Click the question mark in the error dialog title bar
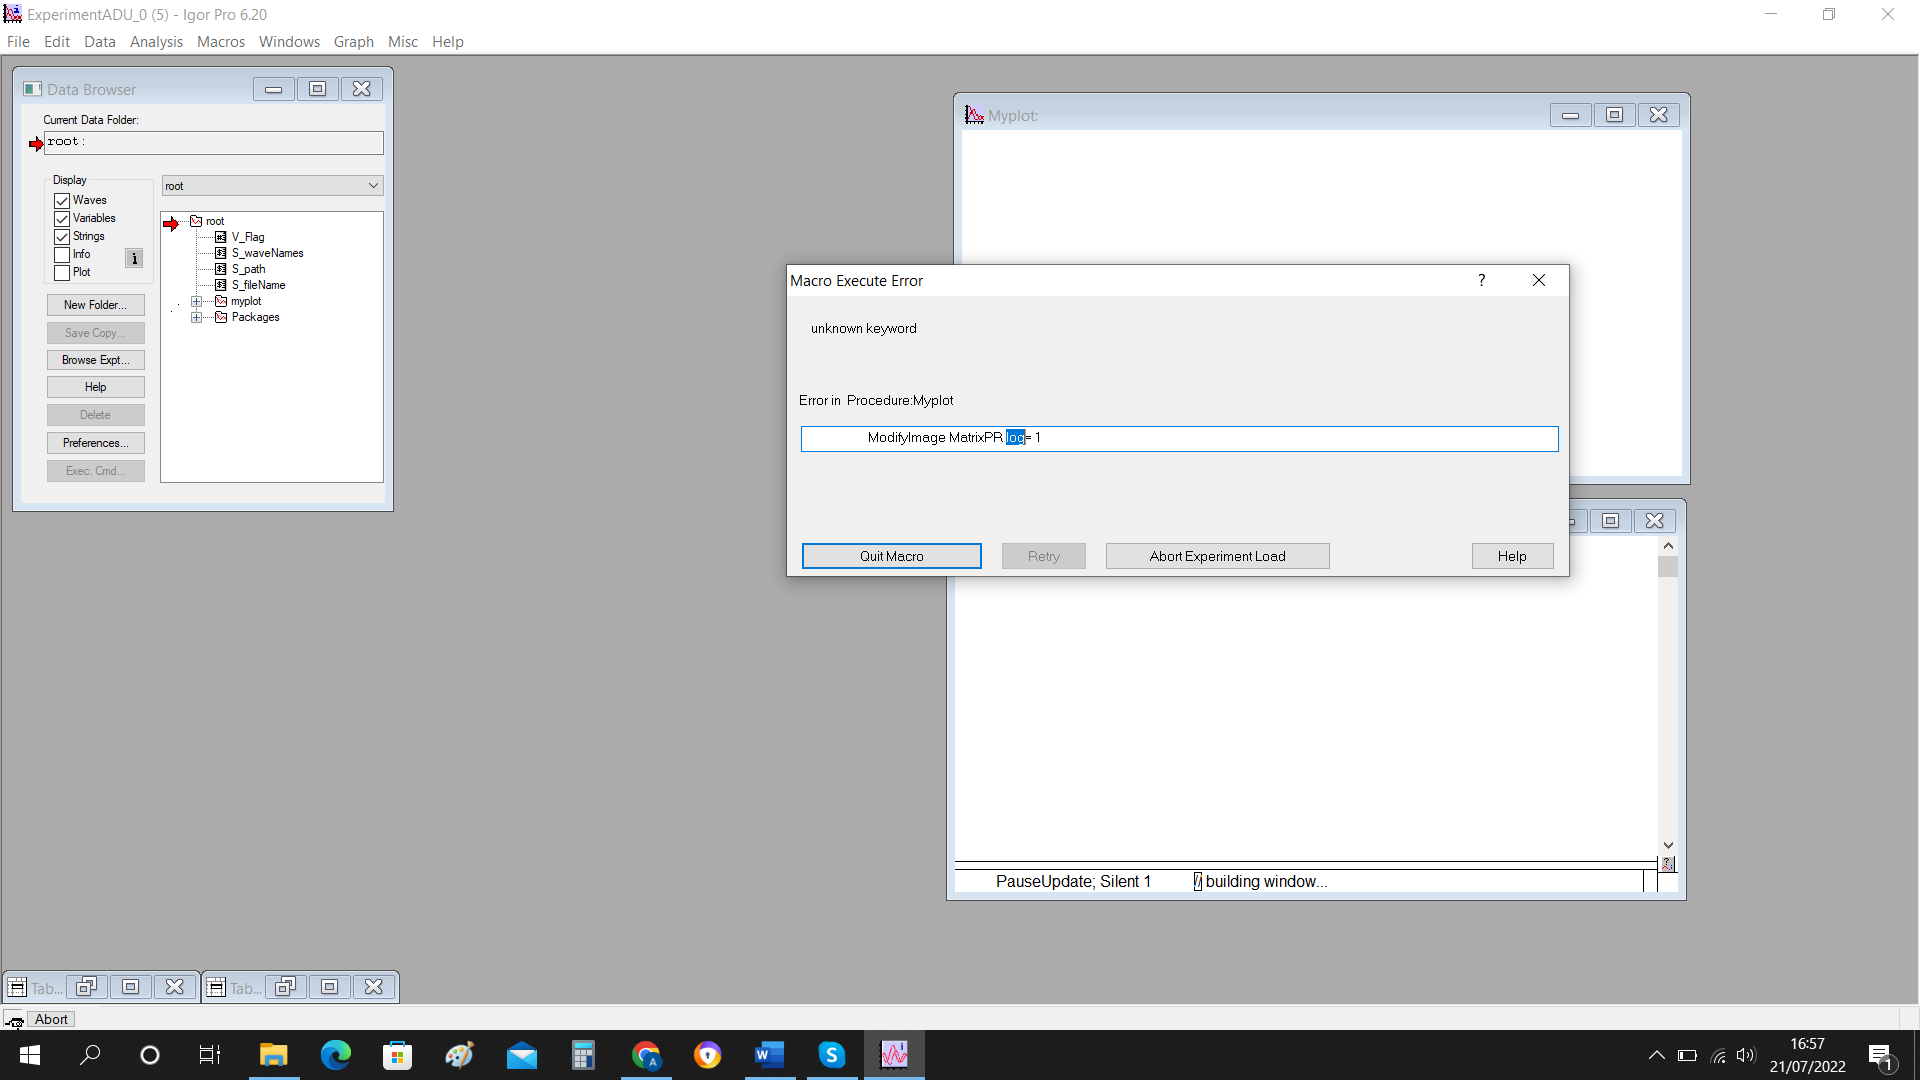This screenshot has height=1080, width=1920. click(x=1481, y=280)
